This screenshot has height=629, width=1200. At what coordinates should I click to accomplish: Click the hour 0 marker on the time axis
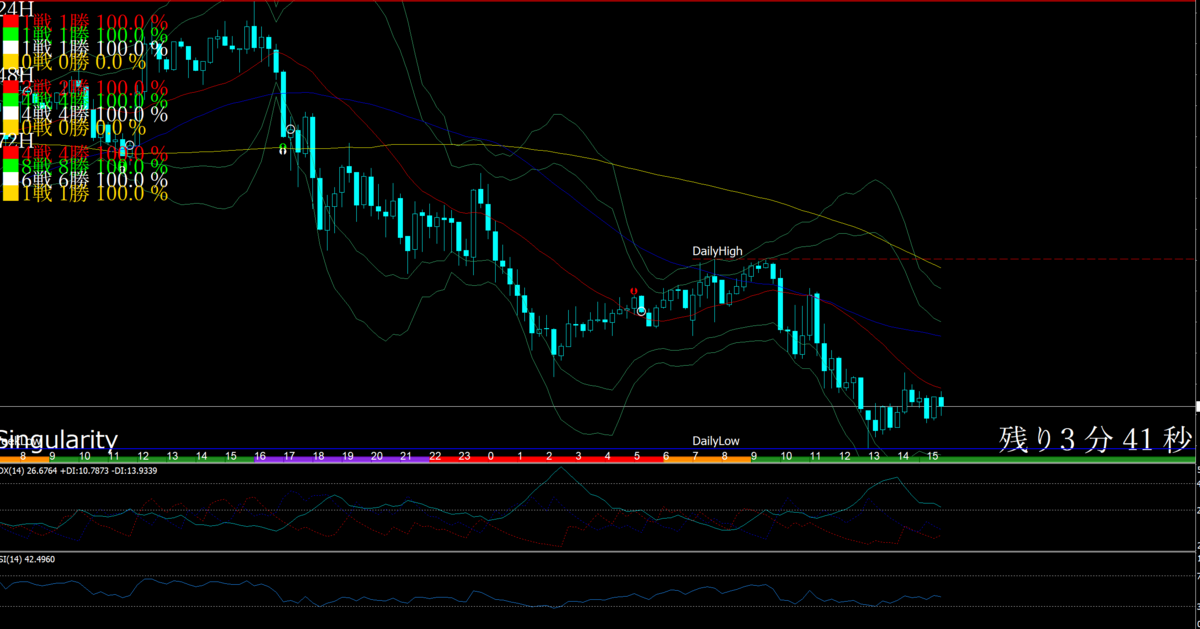[x=491, y=455]
